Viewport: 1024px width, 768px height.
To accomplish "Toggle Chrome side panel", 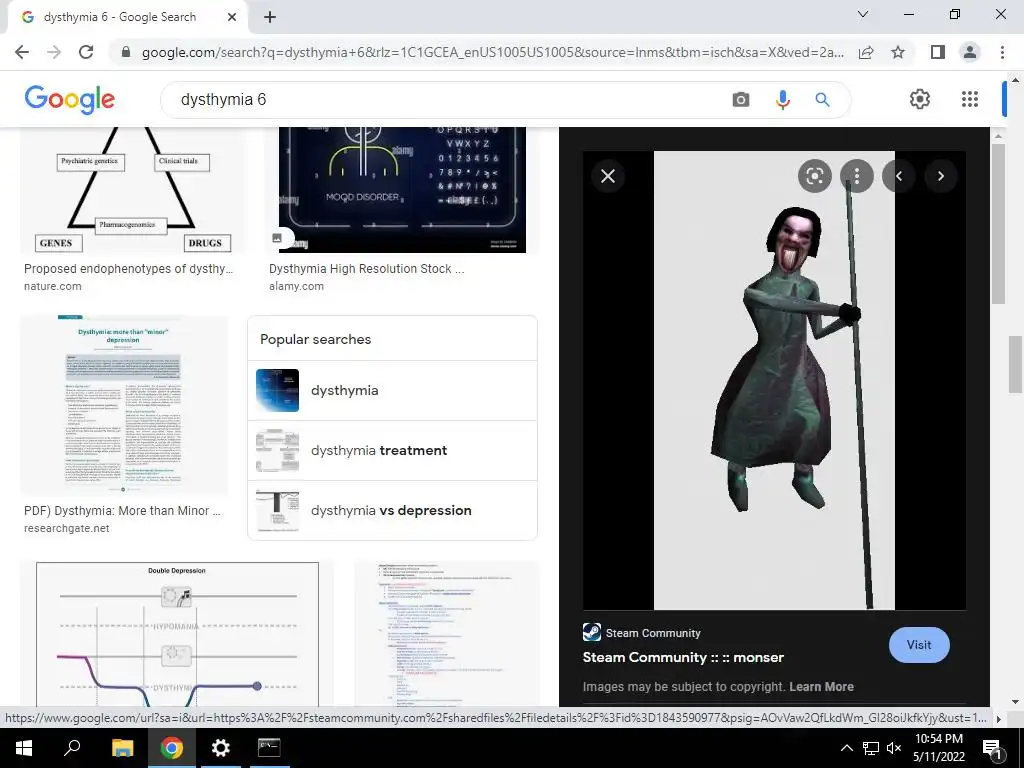I will 938,52.
